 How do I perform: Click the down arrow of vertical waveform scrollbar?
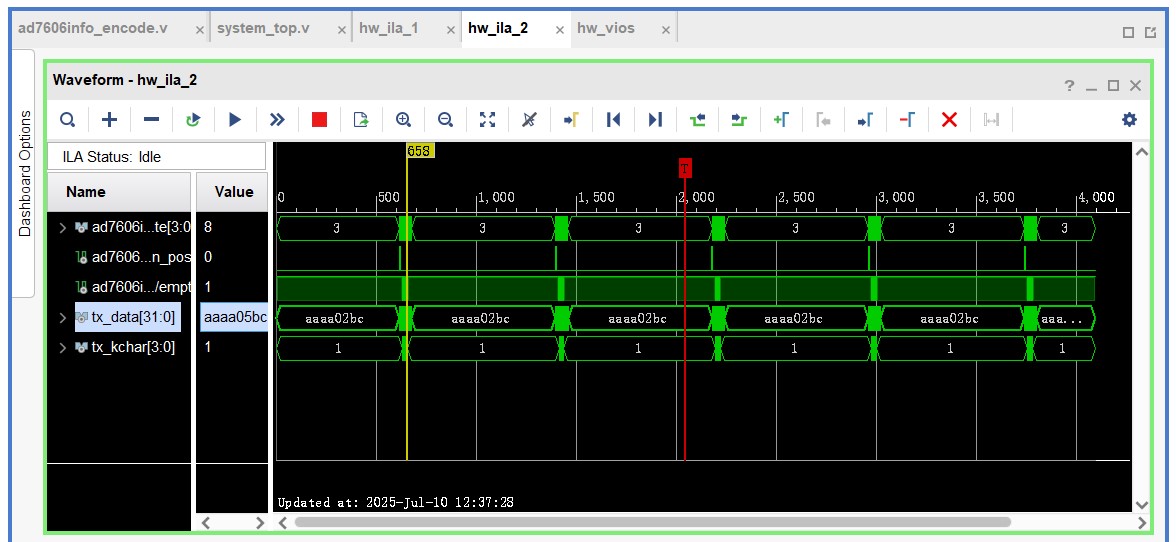coord(1141,505)
